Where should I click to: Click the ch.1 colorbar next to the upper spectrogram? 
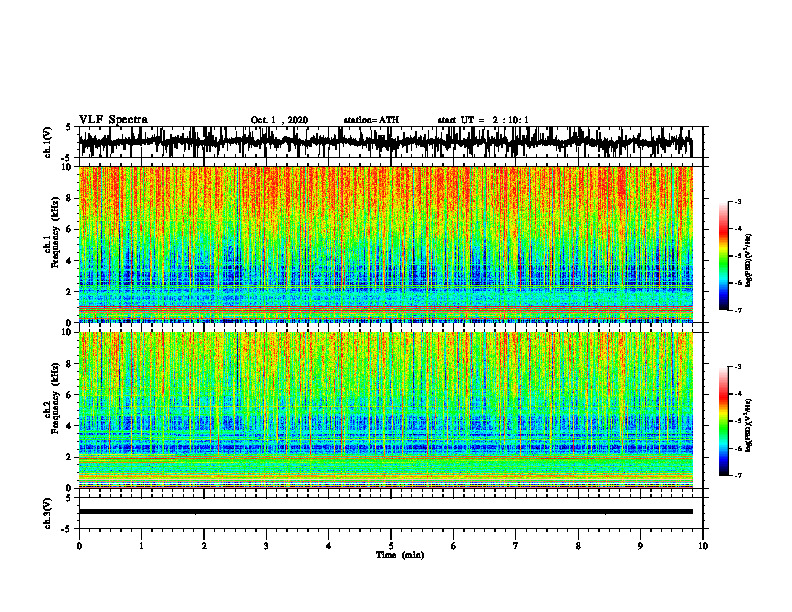tap(723, 256)
